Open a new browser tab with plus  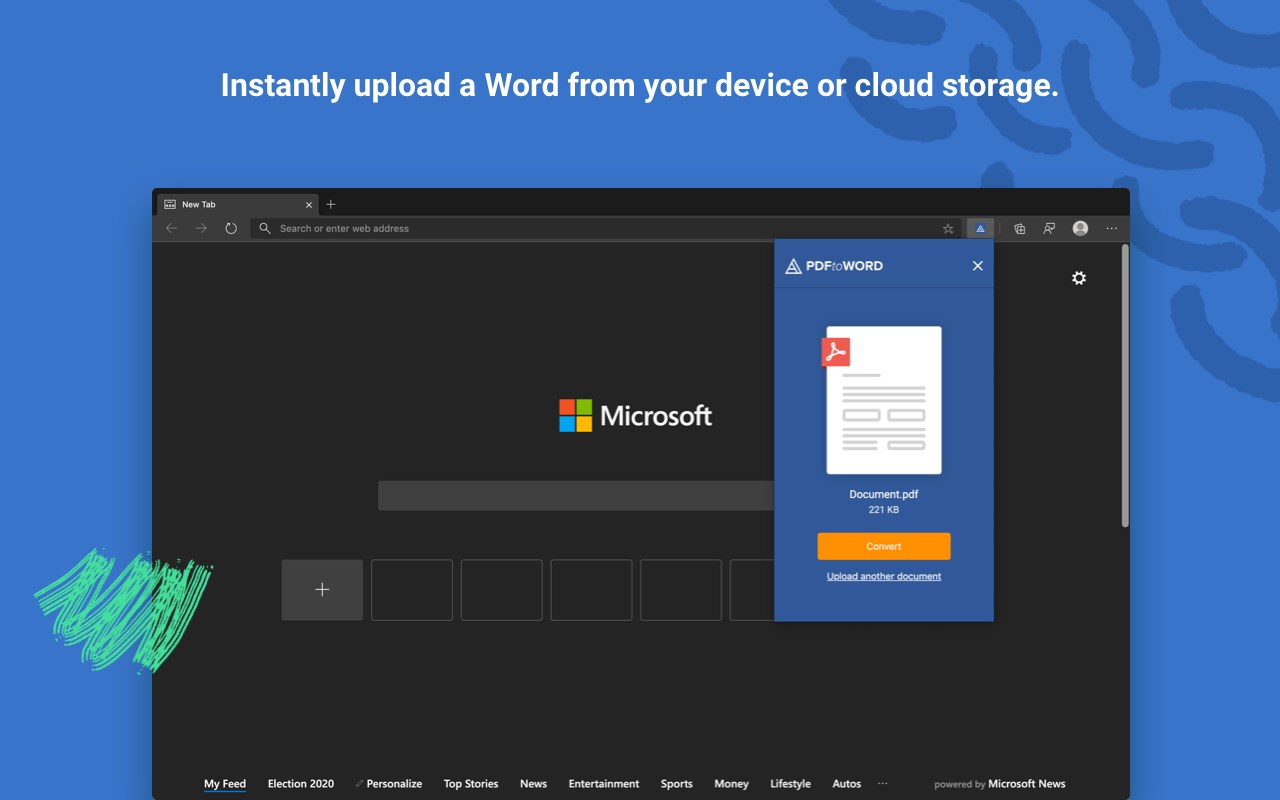[x=331, y=204]
